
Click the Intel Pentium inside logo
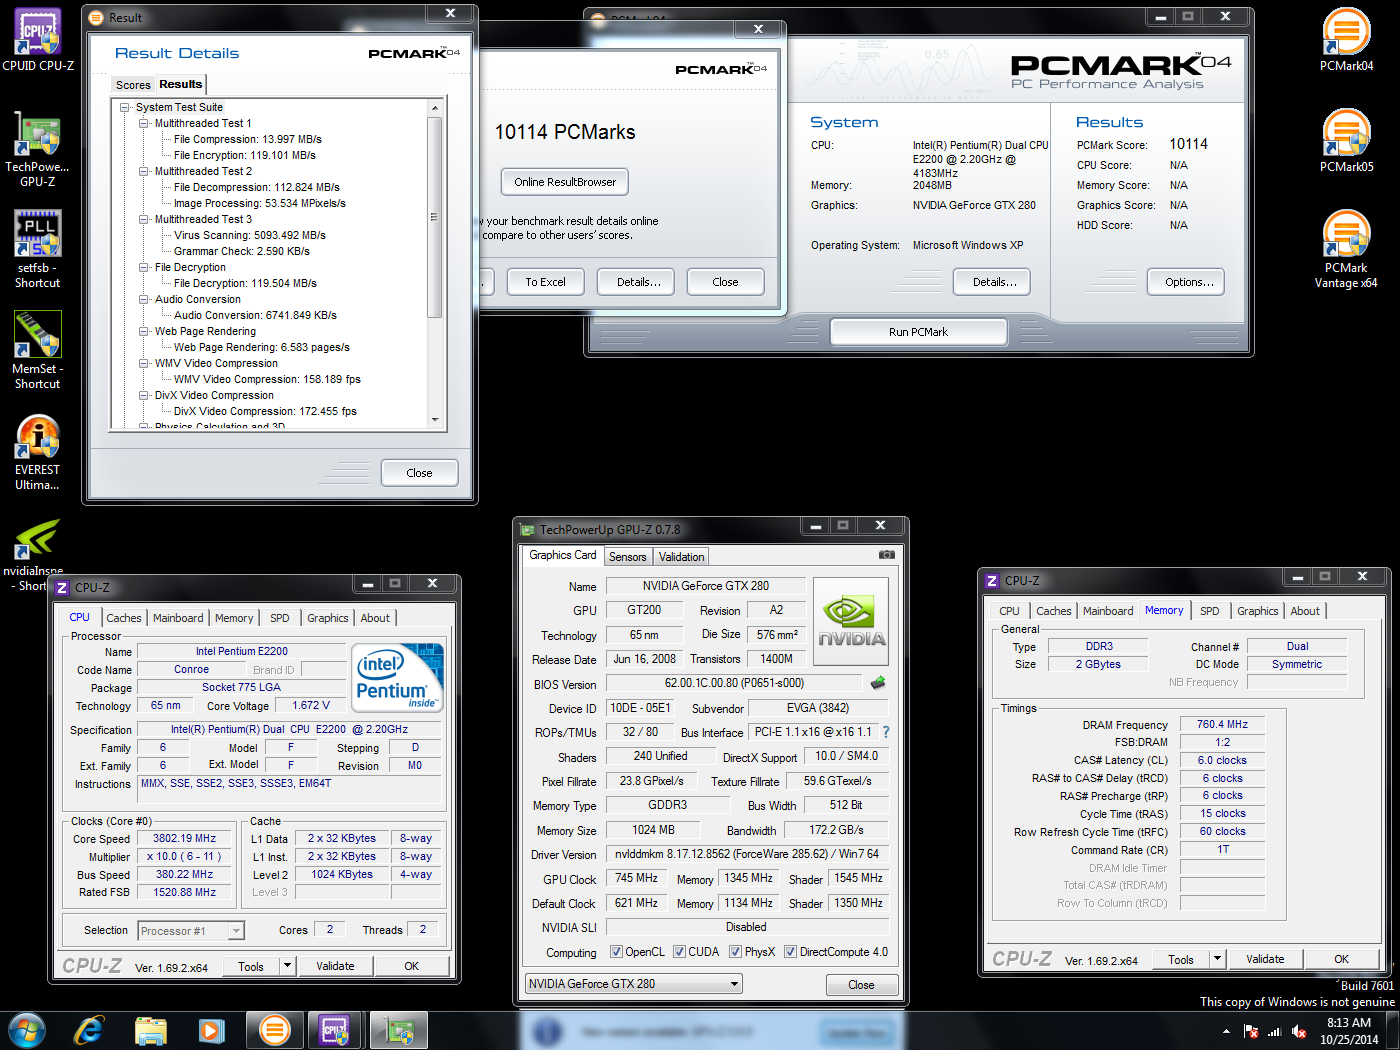pyautogui.click(x=397, y=678)
